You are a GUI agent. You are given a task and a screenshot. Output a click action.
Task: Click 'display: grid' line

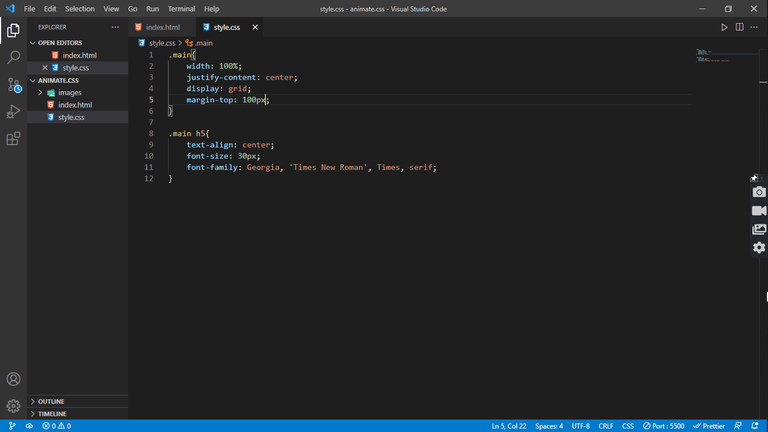[218, 89]
